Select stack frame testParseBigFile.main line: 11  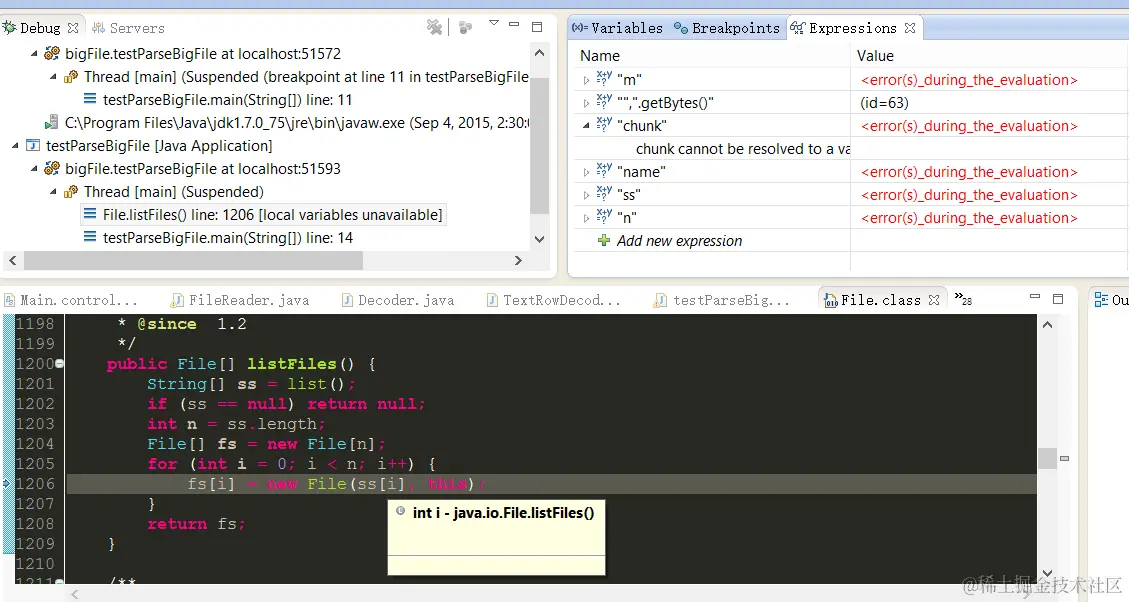(228, 100)
